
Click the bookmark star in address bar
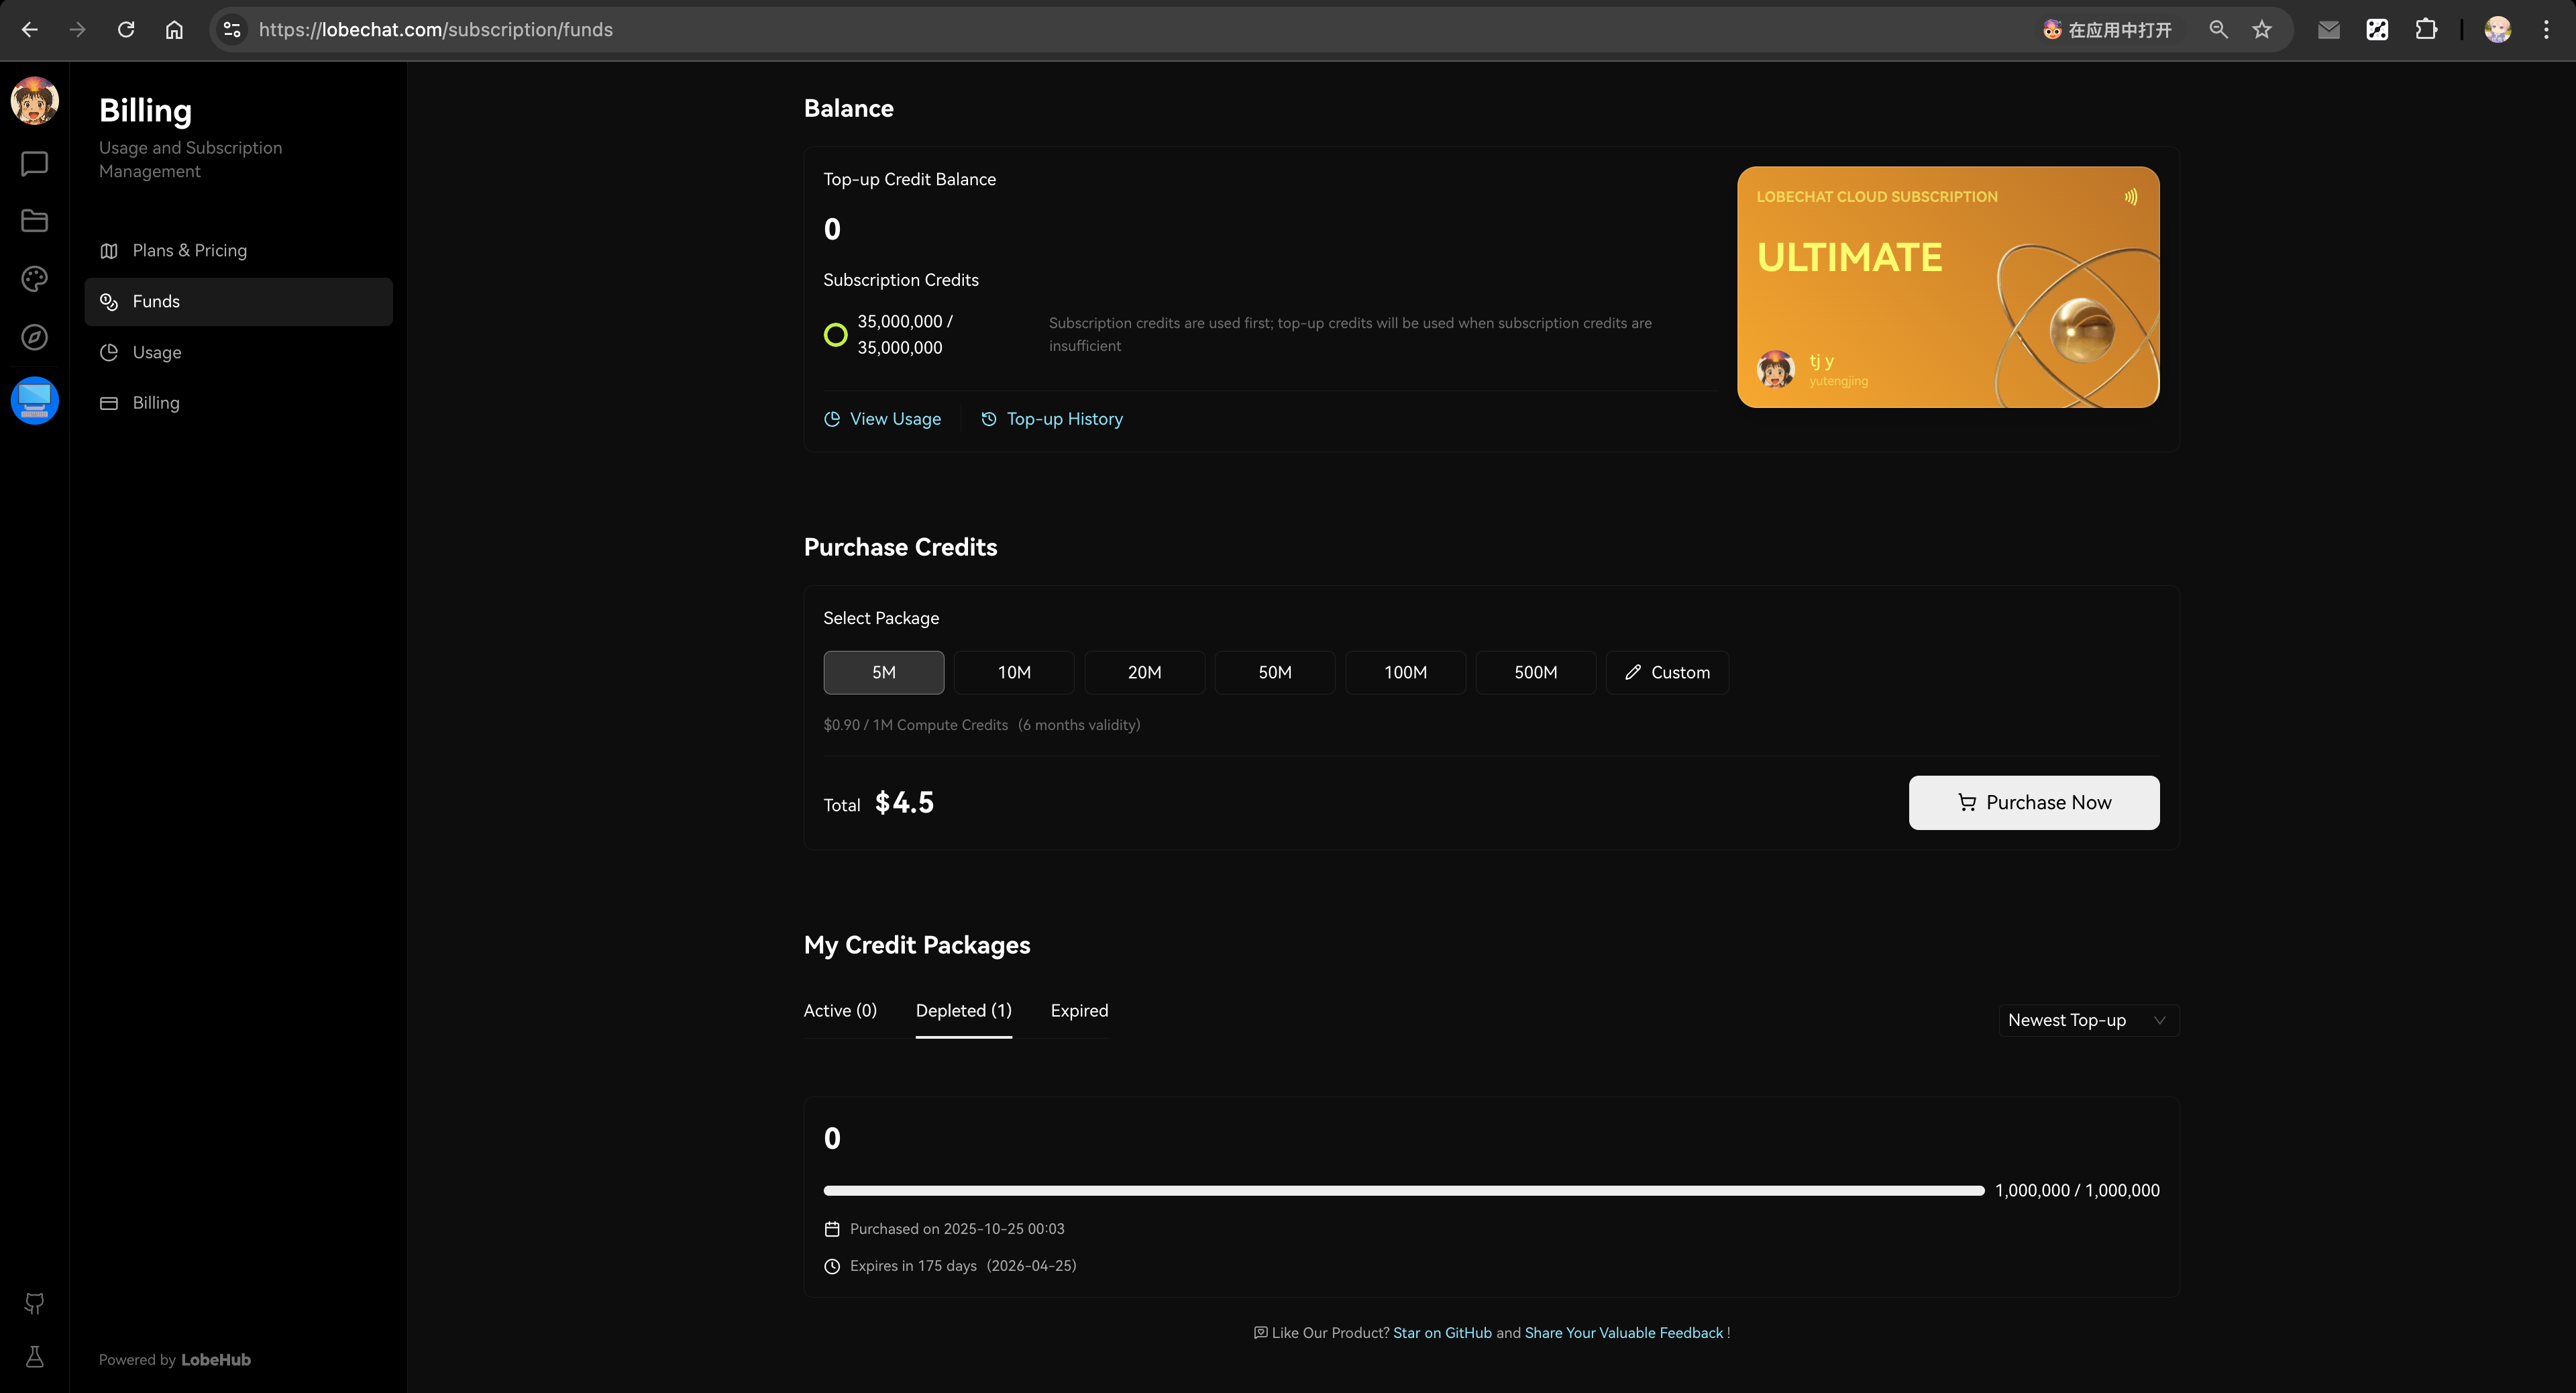click(x=2262, y=30)
